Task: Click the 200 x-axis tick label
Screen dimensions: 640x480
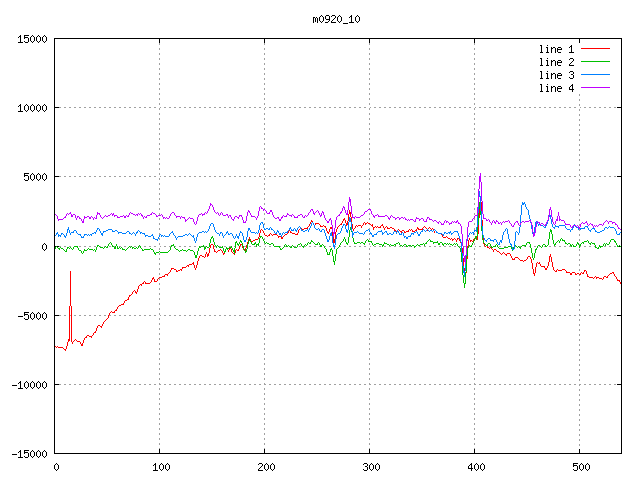Action: (x=265, y=467)
